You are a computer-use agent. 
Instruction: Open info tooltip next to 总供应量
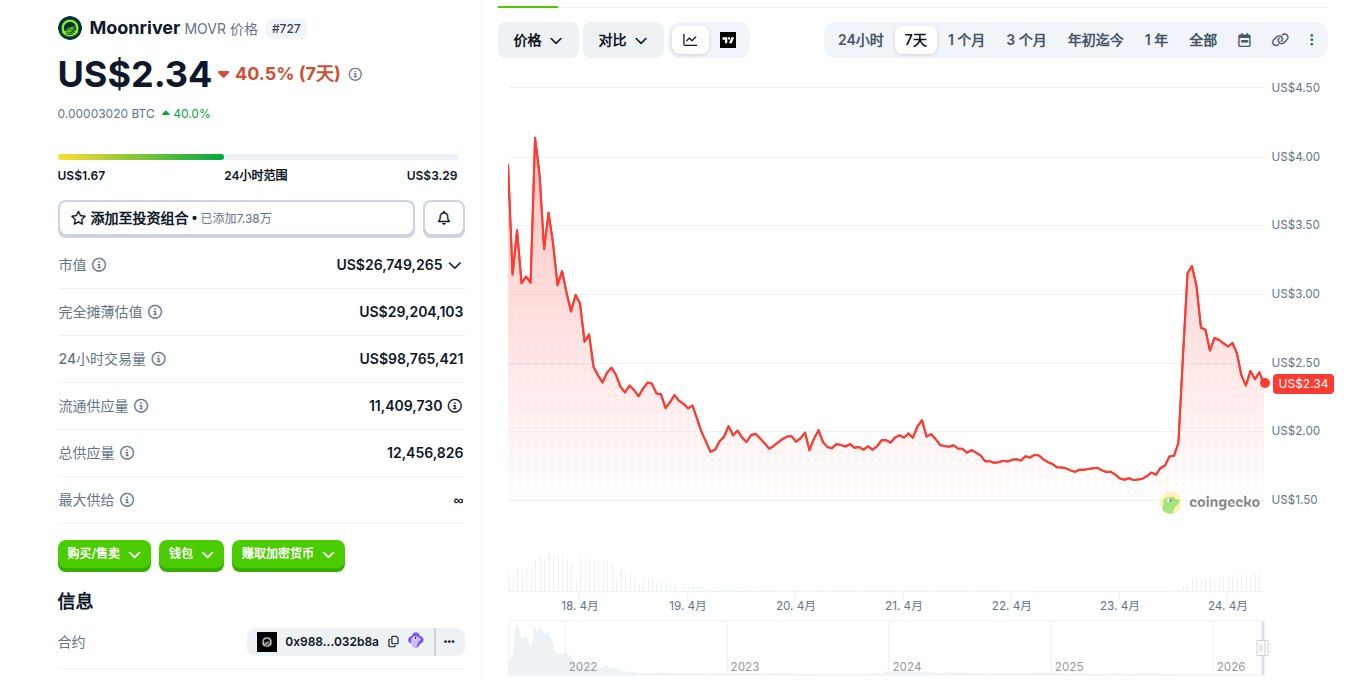(x=127, y=453)
